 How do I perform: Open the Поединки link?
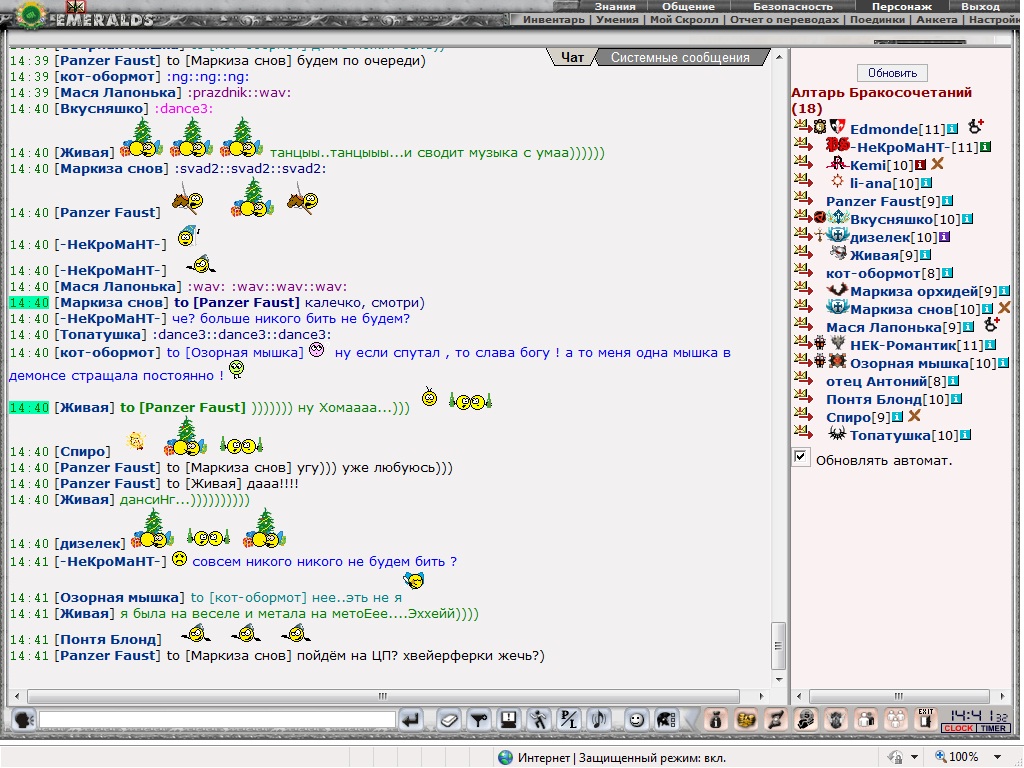[x=877, y=19]
